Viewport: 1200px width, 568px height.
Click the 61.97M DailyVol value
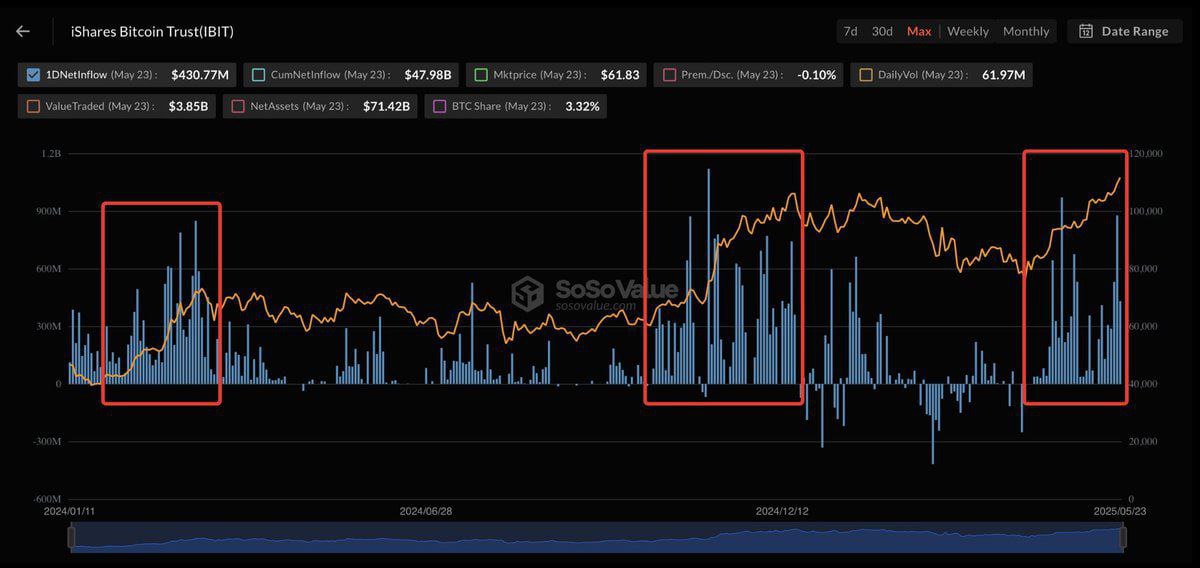(1004, 75)
